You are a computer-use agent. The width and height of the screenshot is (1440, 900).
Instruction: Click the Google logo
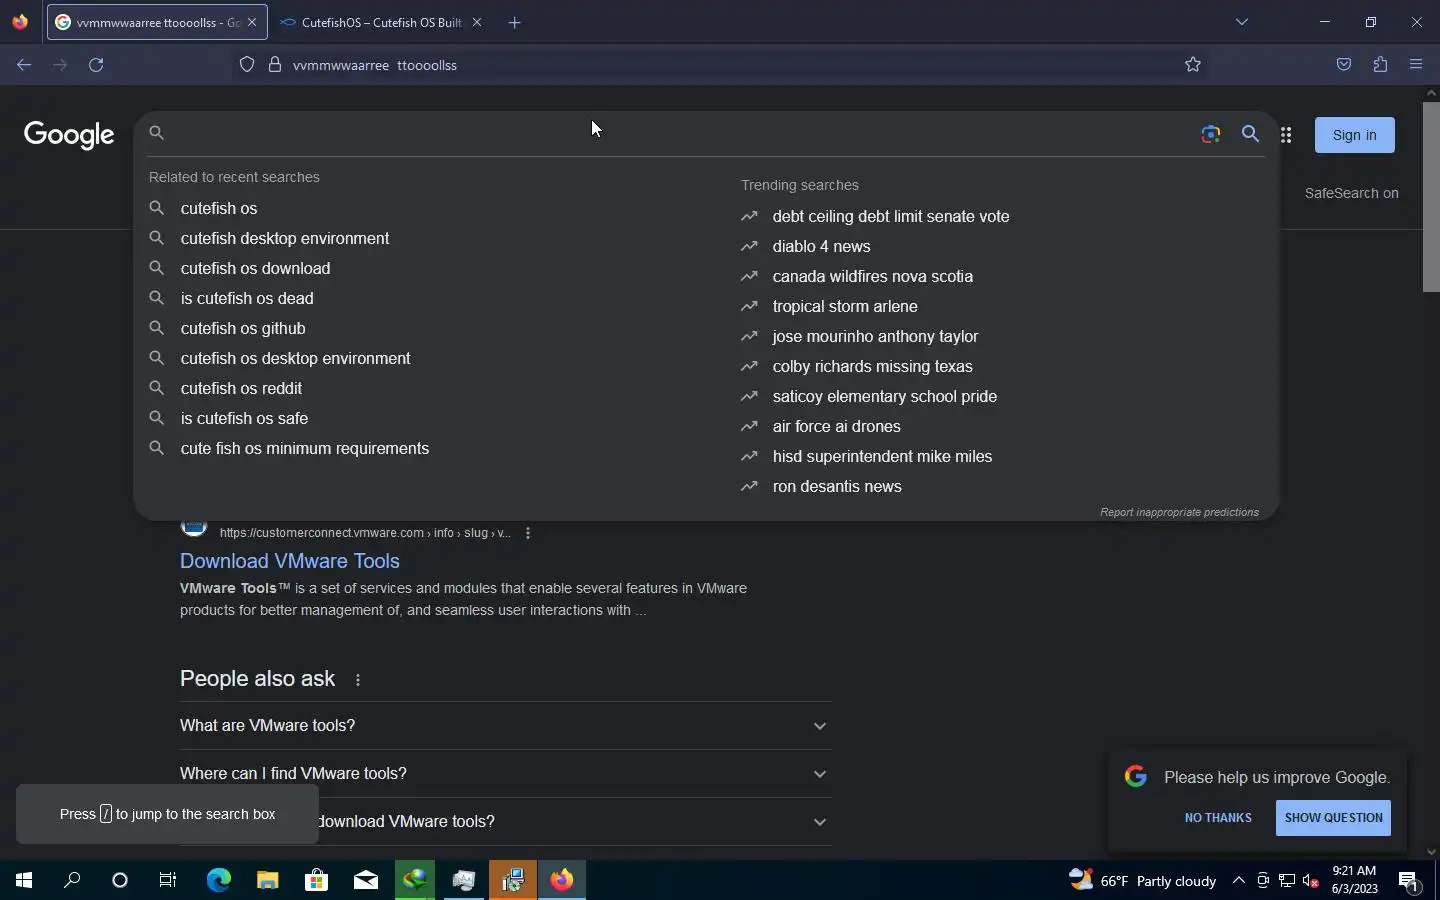click(x=69, y=135)
